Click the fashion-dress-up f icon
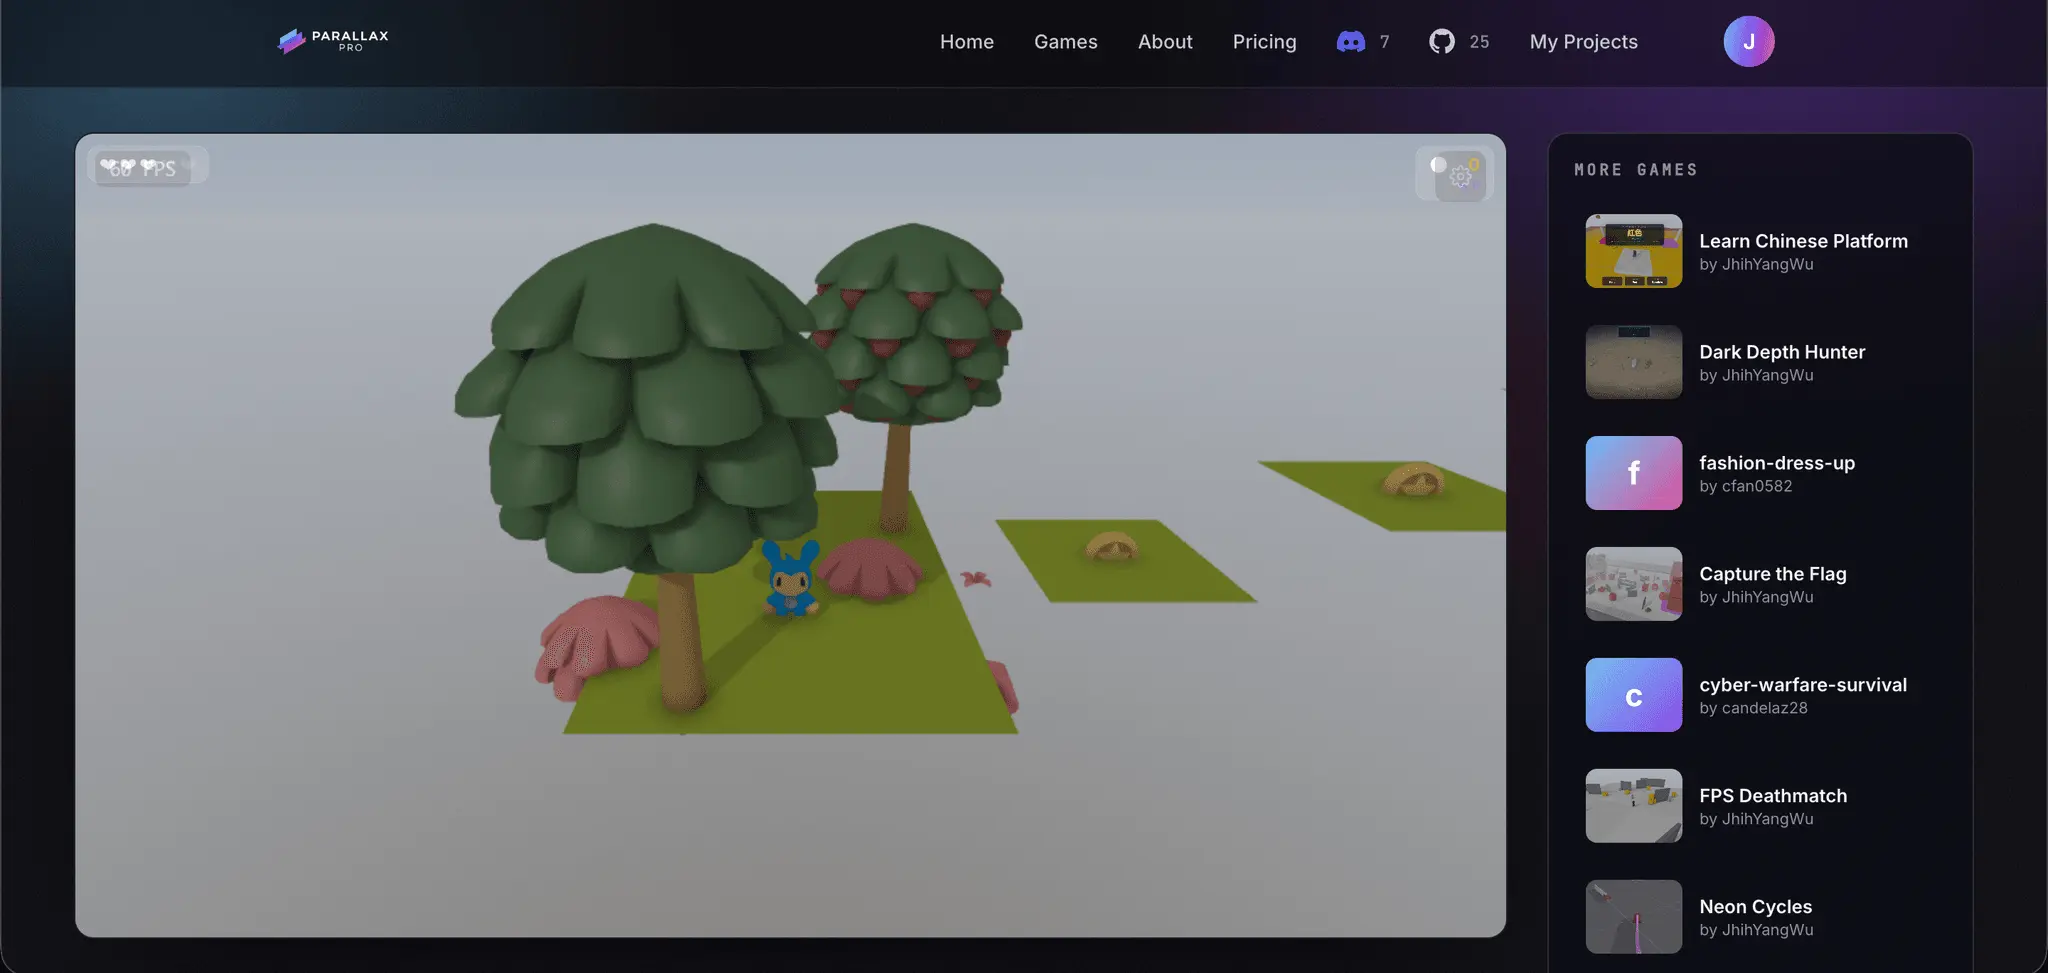The height and width of the screenshot is (973, 2048). click(x=1633, y=473)
